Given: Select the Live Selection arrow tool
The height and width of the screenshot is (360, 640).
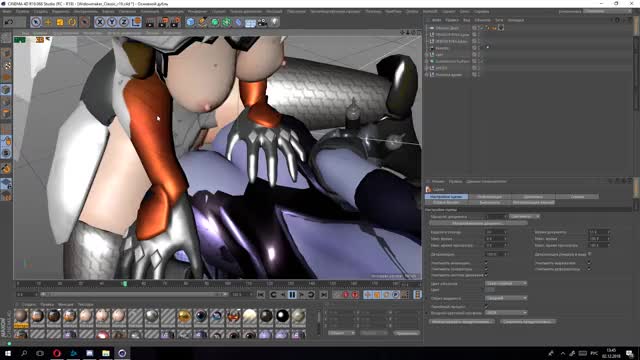Looking at the screenshot, I should 36,22.
